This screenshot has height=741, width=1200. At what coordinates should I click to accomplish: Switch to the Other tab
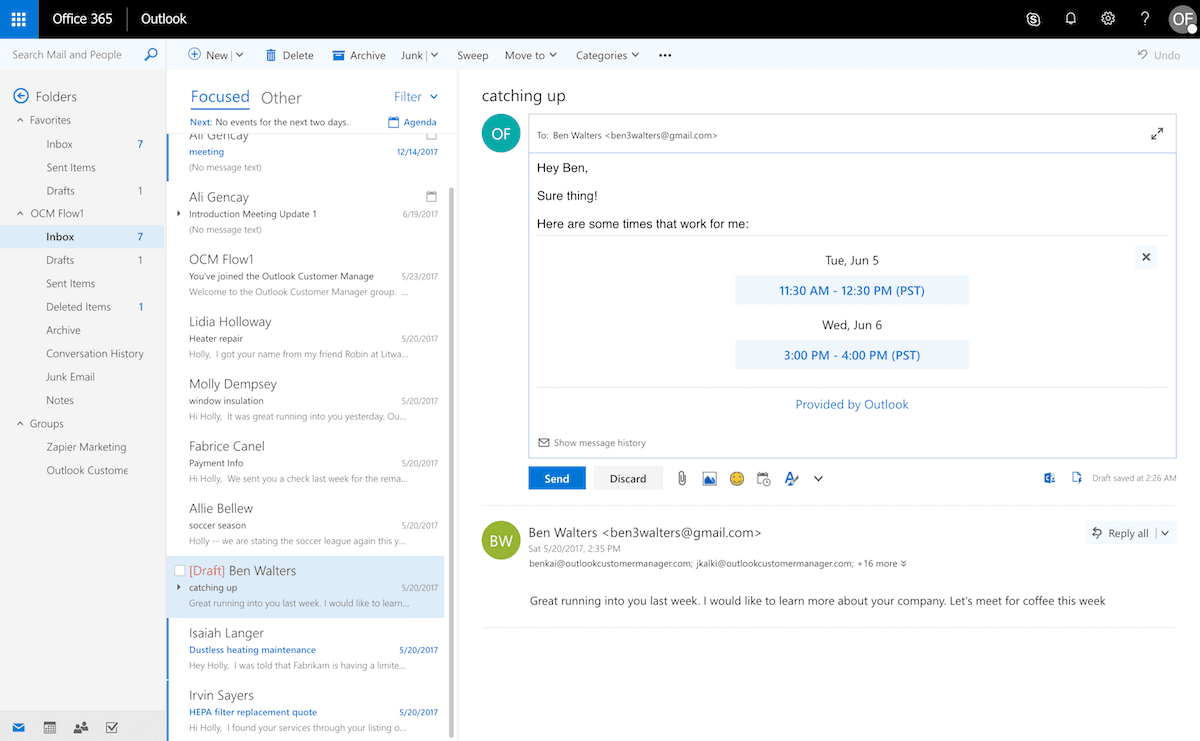click(281, 97)
